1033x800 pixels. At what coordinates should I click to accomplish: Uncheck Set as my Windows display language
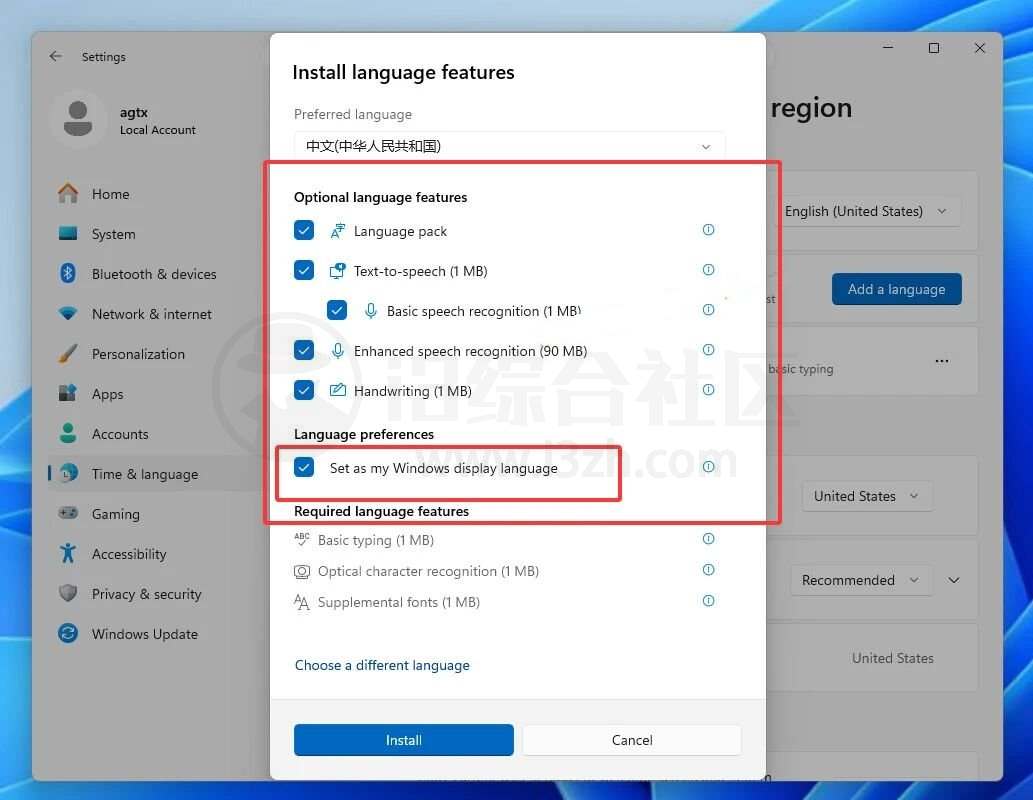304,468
